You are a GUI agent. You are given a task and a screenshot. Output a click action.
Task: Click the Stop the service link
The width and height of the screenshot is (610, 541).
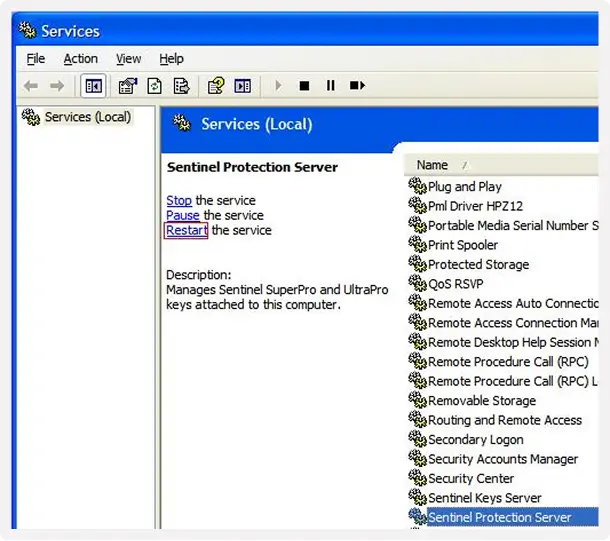point(179,201)
